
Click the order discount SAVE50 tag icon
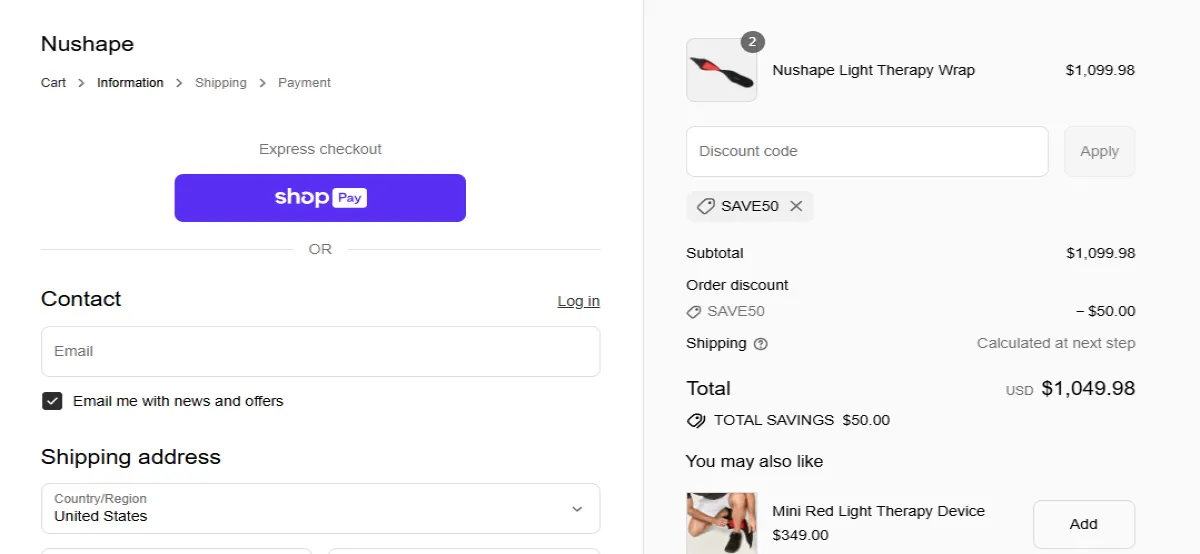pos(694,312)
